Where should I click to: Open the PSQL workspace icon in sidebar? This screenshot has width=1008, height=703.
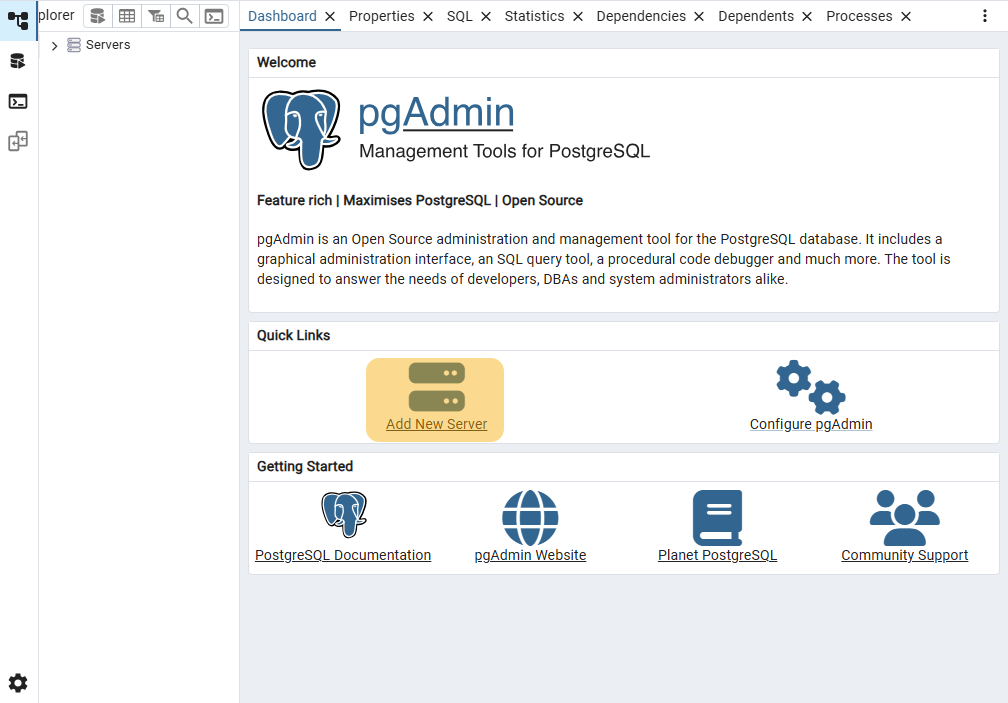(x=18, y=101)
